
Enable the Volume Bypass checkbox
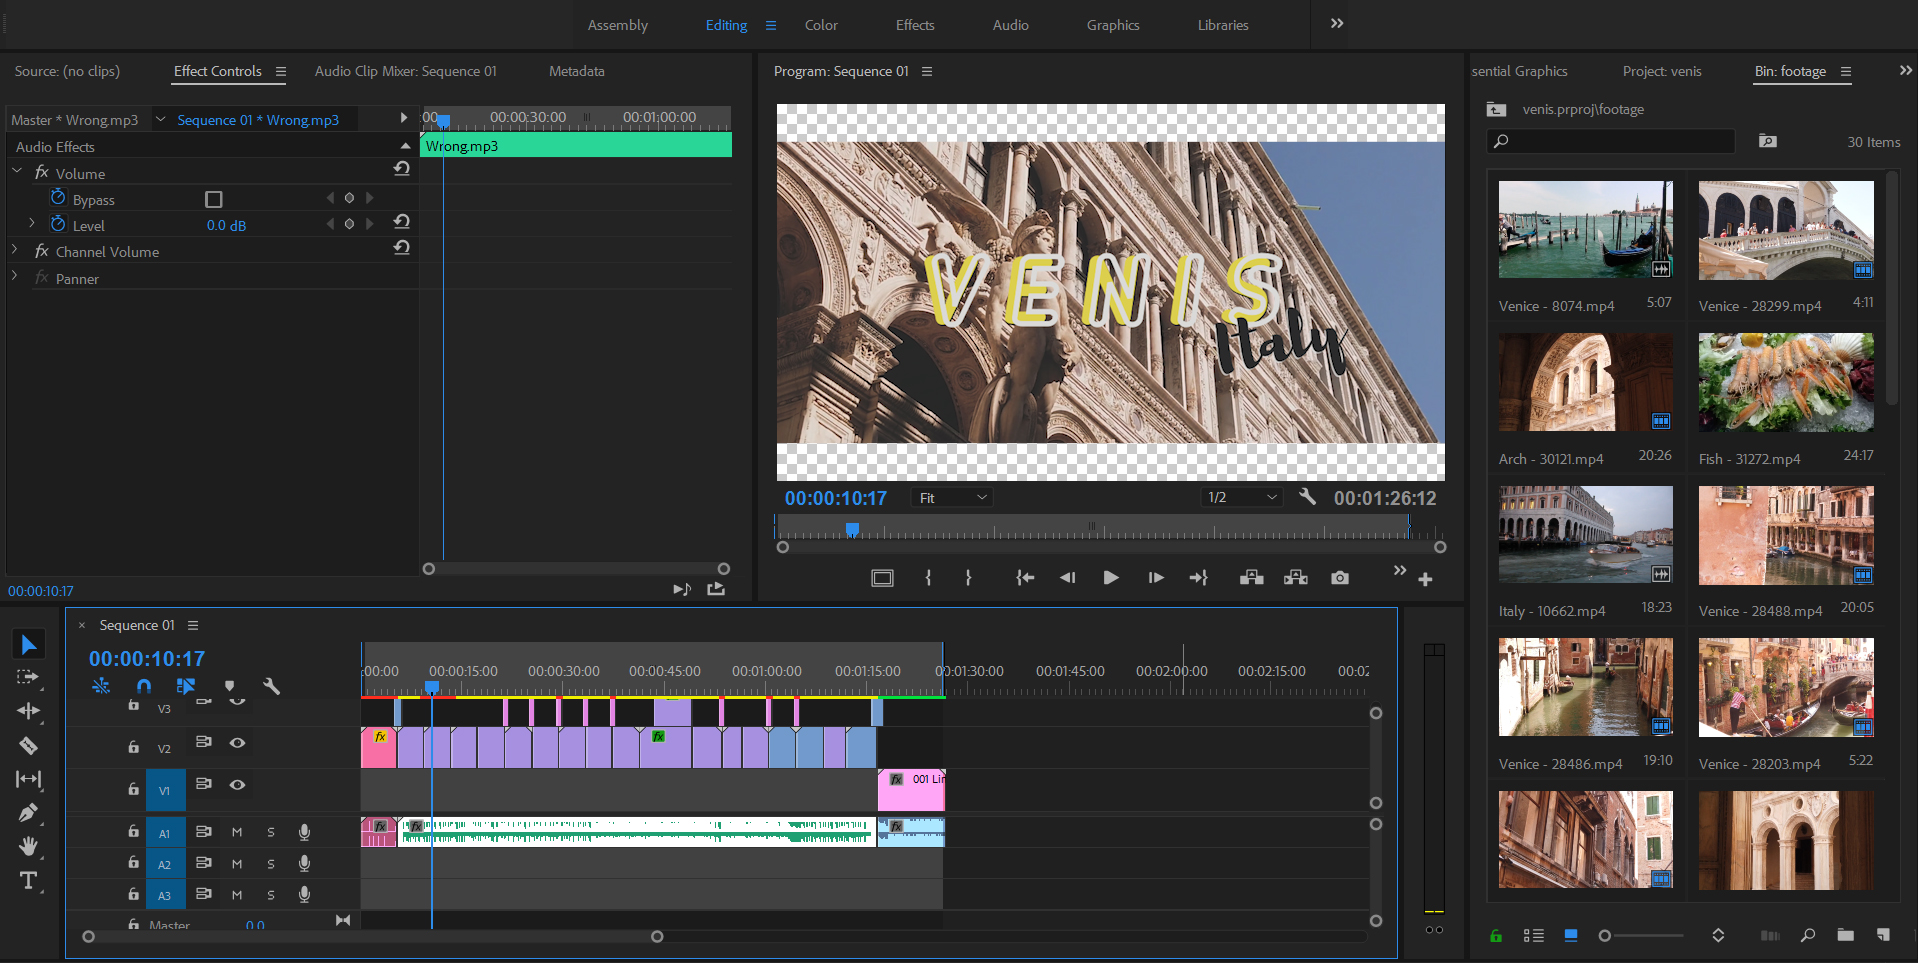tap(213, 199)
